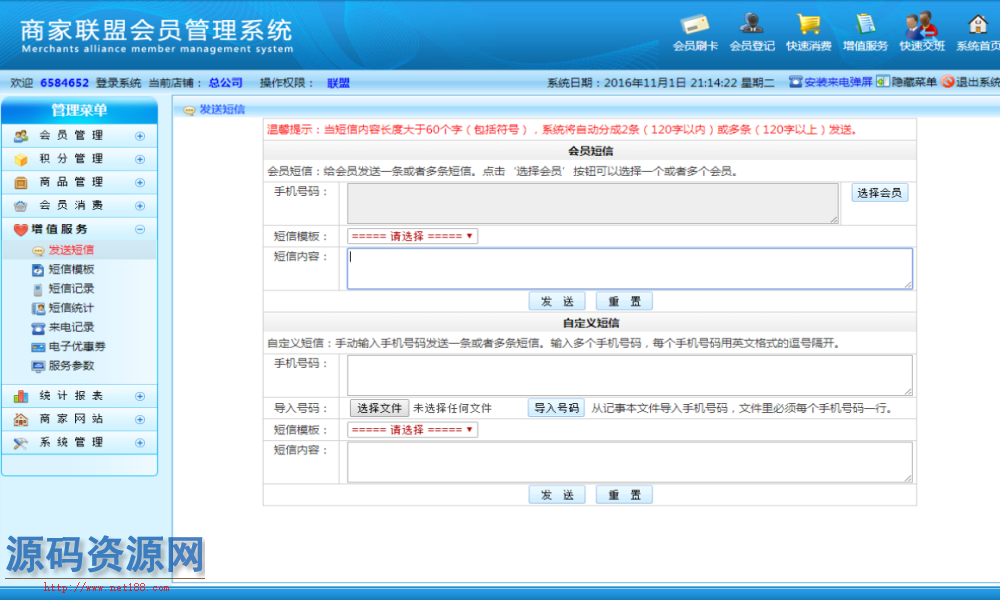Click the 来电记录 telephone icon
Screen dimensions: 1000x600
coord(38,328)
